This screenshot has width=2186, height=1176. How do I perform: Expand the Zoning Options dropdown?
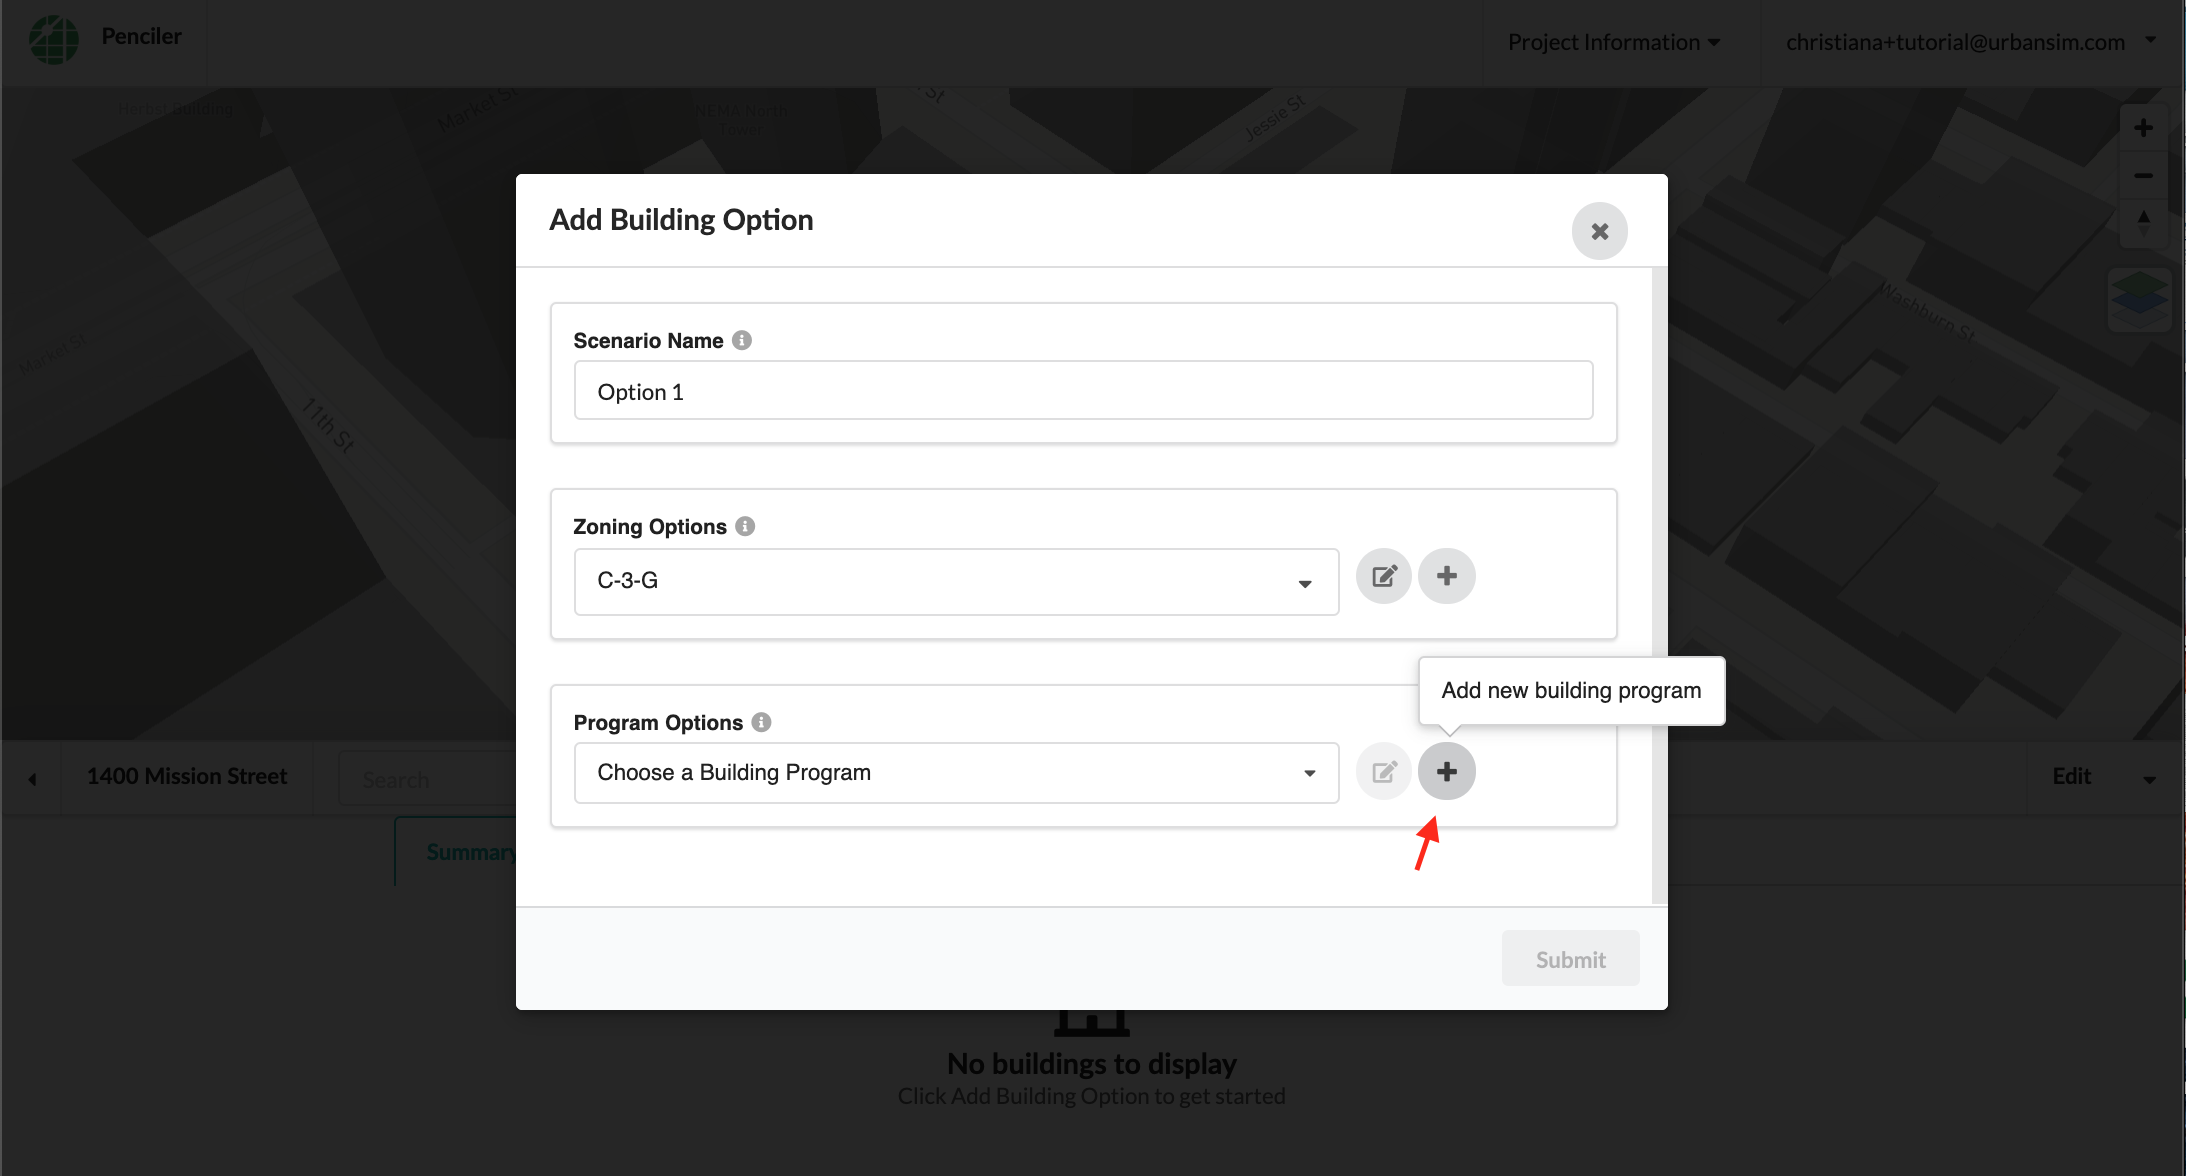(1306, 581)
